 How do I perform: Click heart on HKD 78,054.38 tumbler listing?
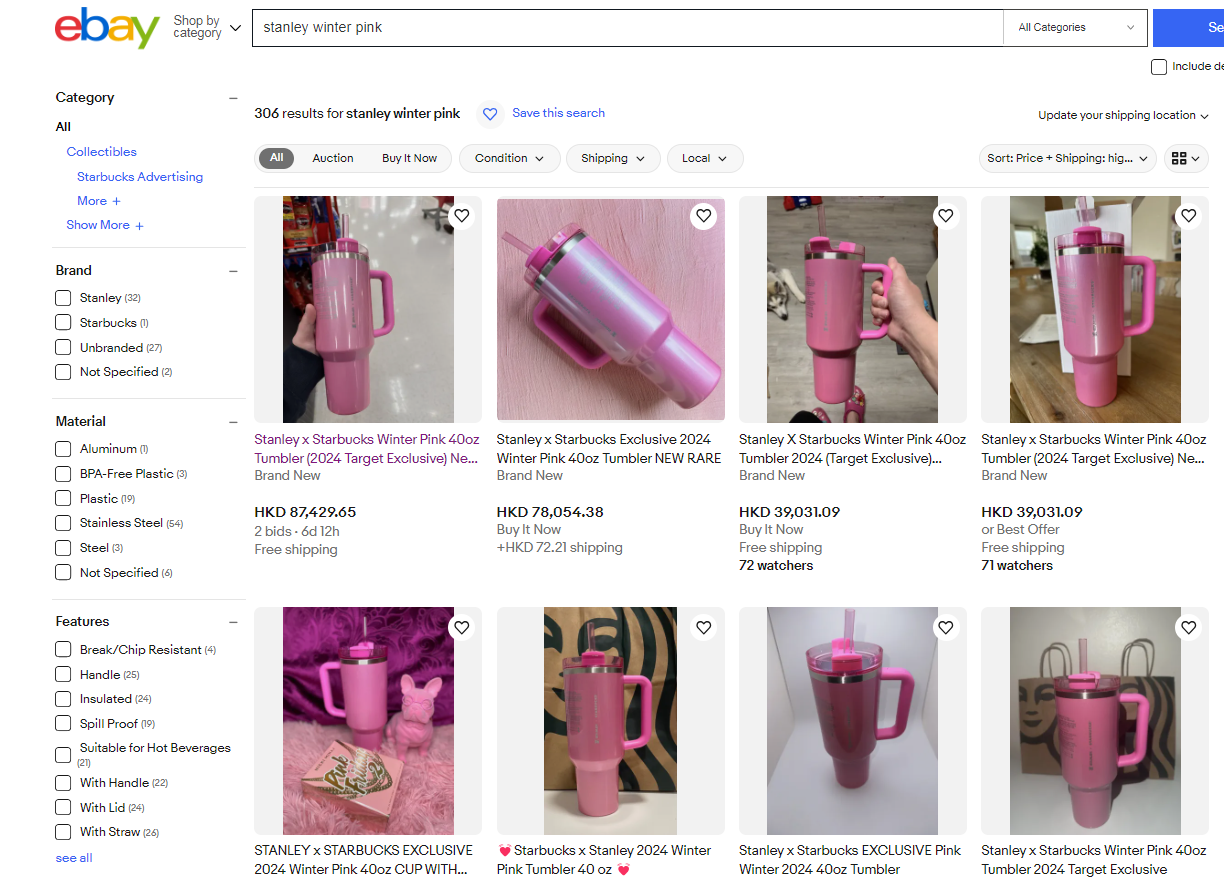click(x=703, y=216)
